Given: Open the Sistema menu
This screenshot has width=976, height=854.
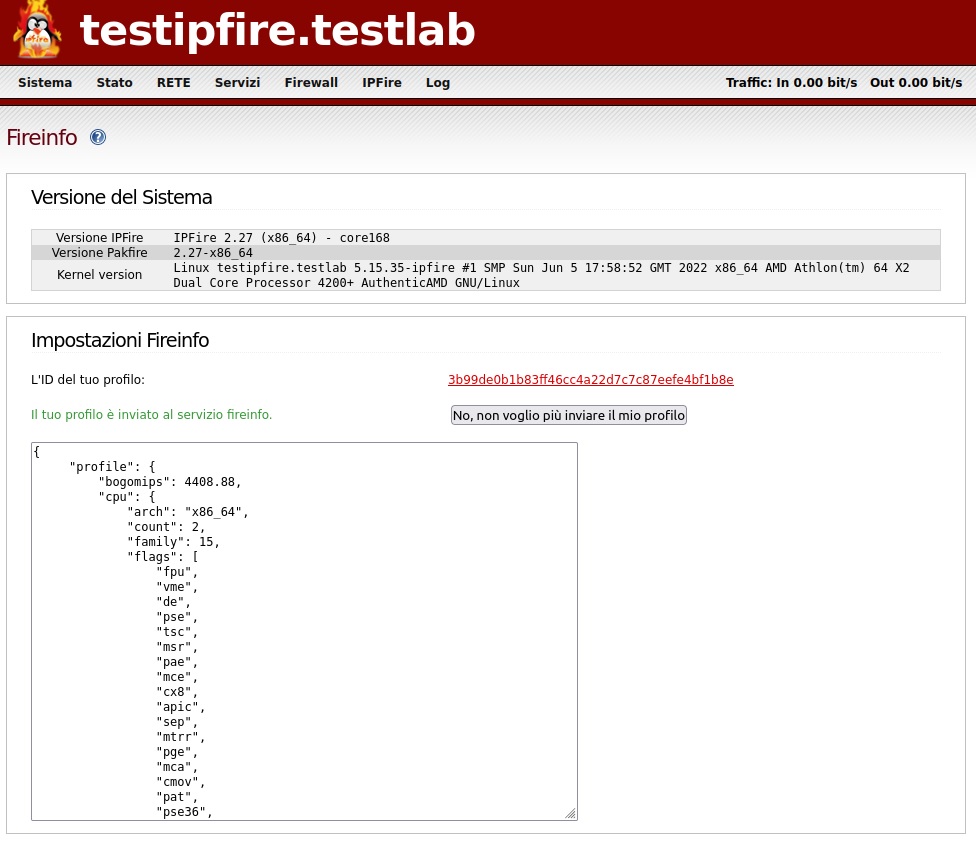Looking at the screenshot, I should click(45, 82).
